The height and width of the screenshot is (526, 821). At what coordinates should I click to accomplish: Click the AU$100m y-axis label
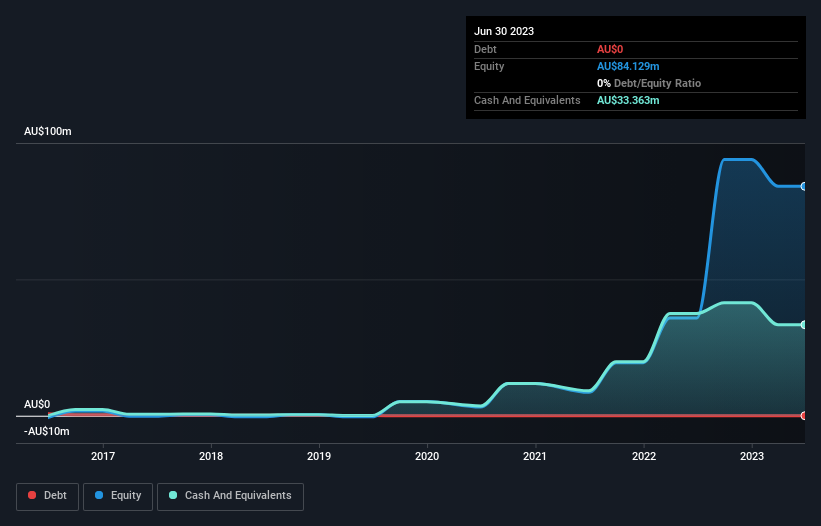[x=48, y=131]
